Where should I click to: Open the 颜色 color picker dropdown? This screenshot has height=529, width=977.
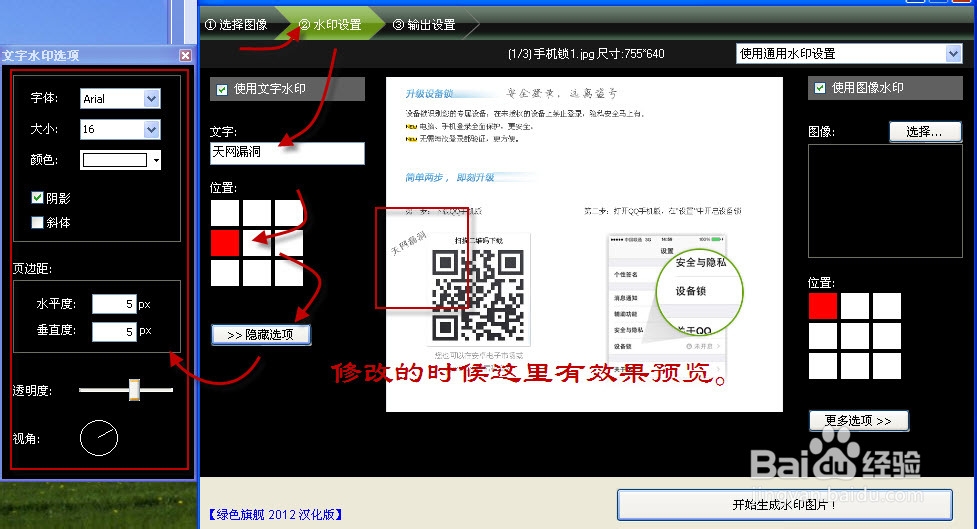pyautogui.click(x=156, y=160)
